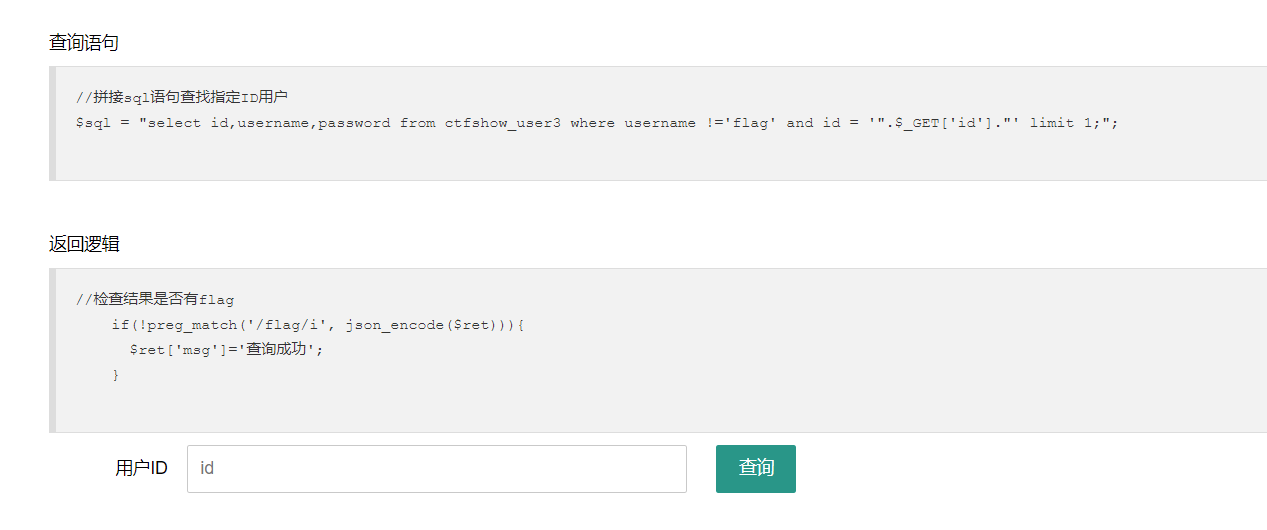Click the //检查结果是否有flag comment line

point(155,299)
